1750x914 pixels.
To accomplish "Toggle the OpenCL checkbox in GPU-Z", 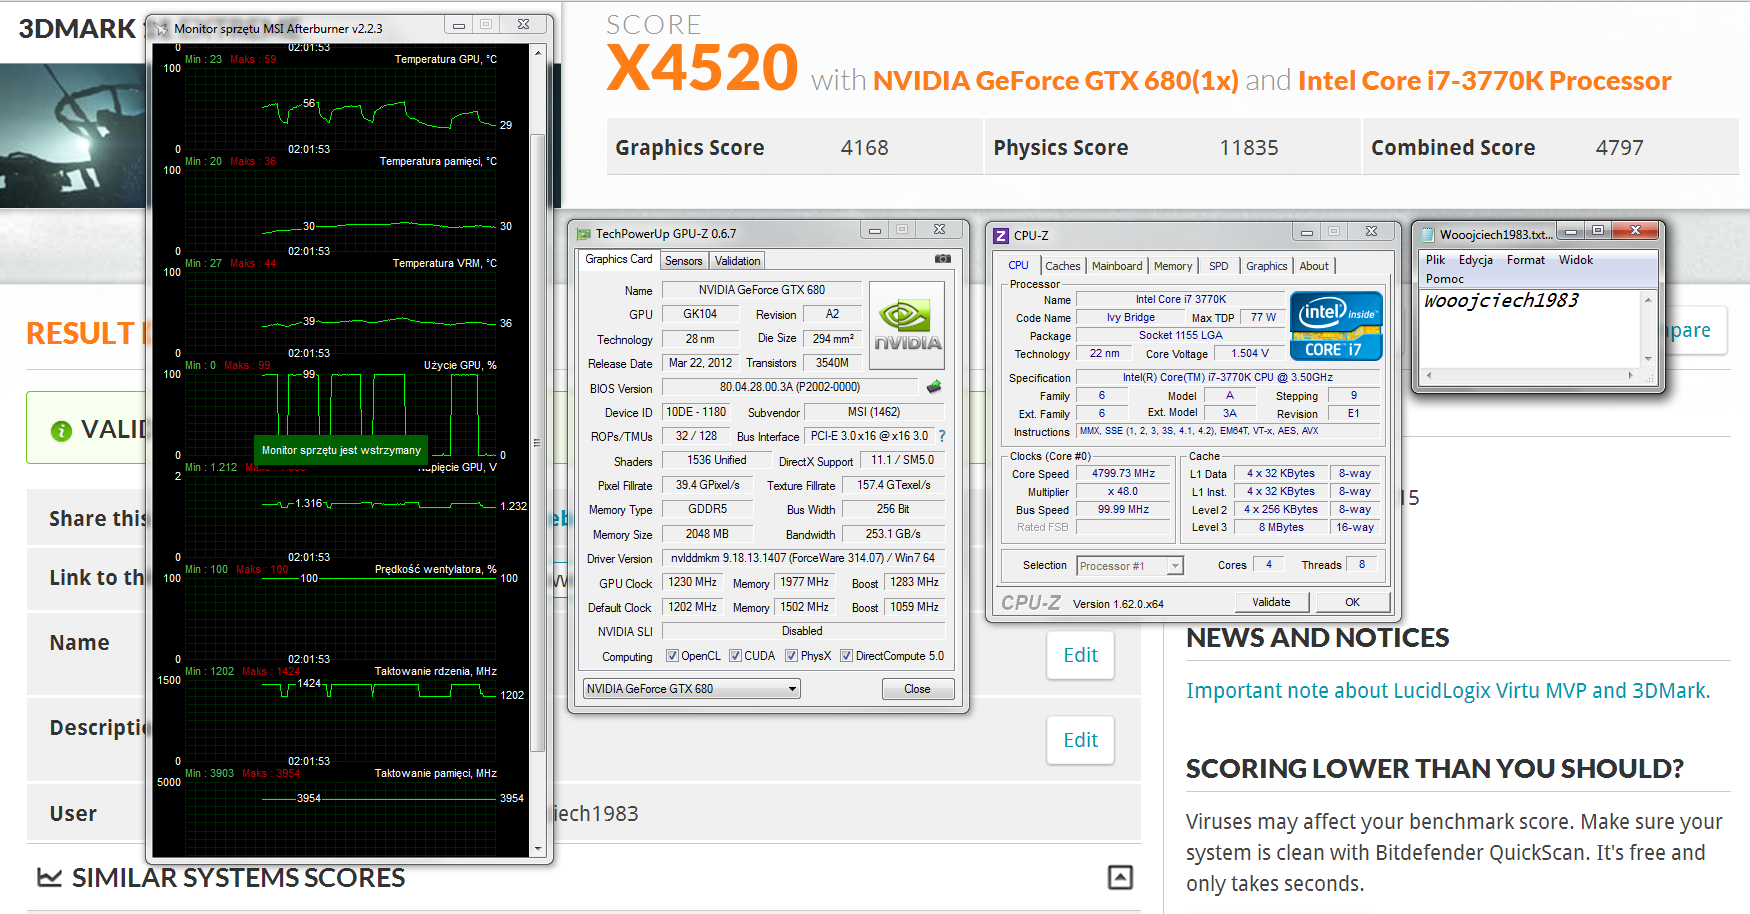I will 673,656.
